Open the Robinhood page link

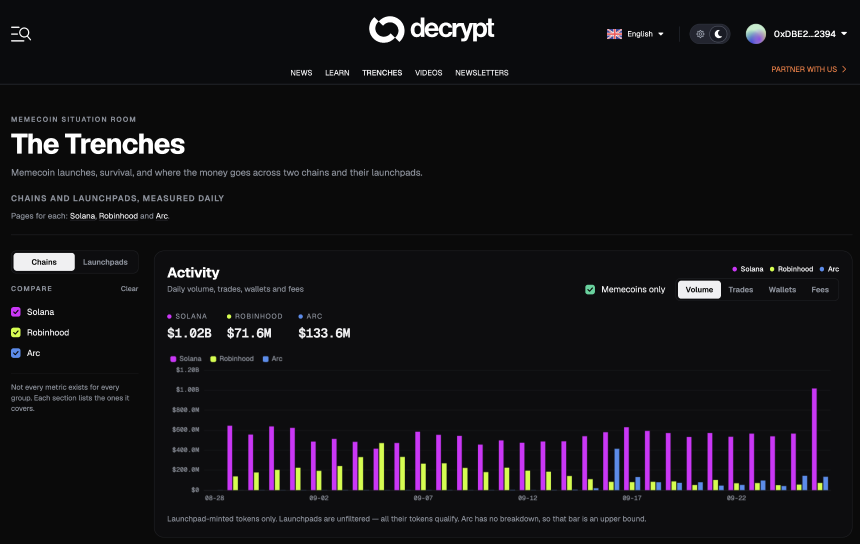pyautogui.click(x=118, y=216)
